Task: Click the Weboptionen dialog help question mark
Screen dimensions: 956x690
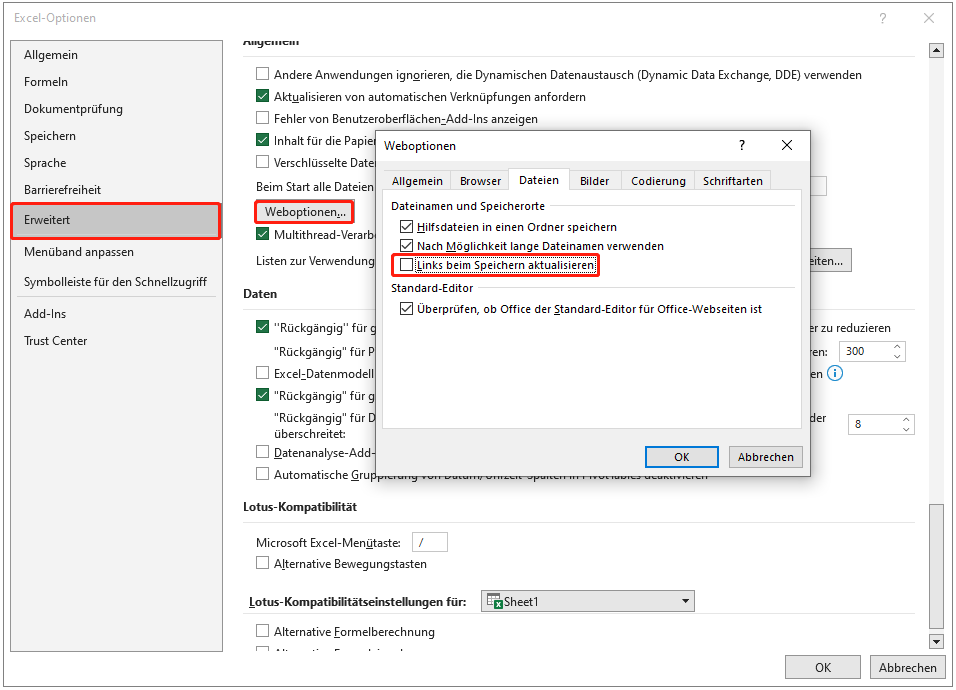Action: pos(741,145)
